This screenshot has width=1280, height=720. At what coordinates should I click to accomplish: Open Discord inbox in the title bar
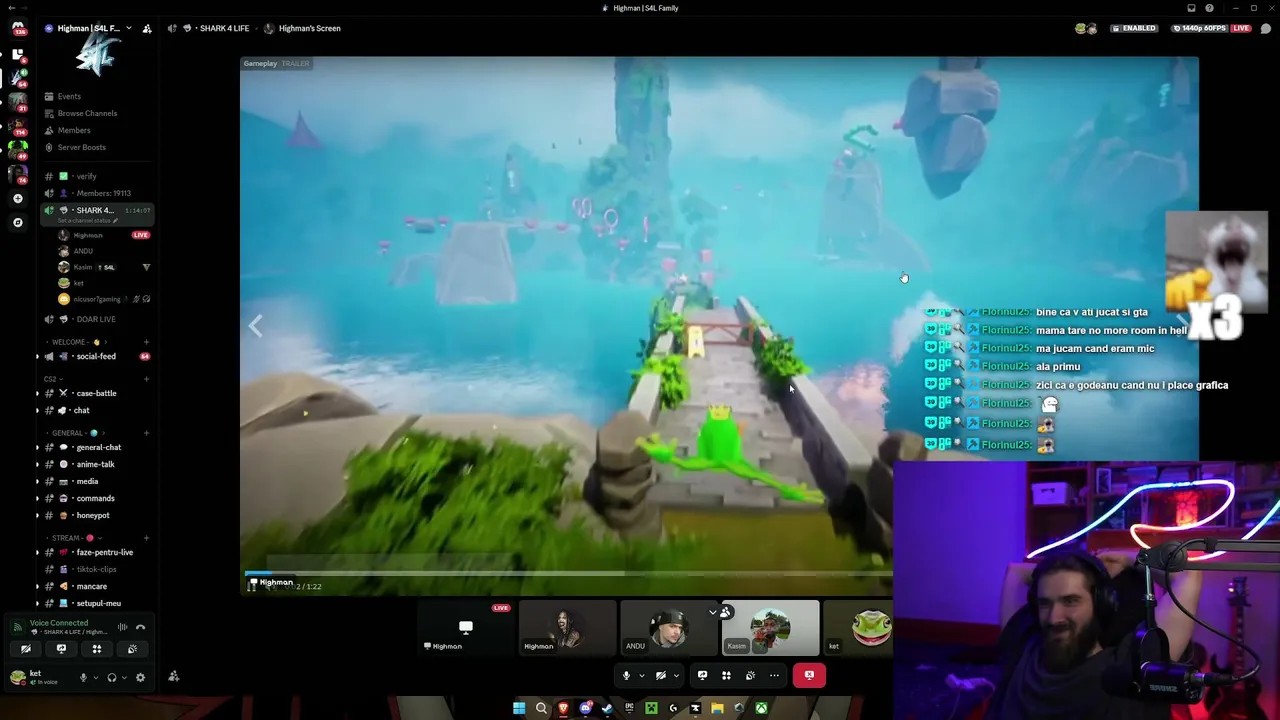(x=1191, y=8)
